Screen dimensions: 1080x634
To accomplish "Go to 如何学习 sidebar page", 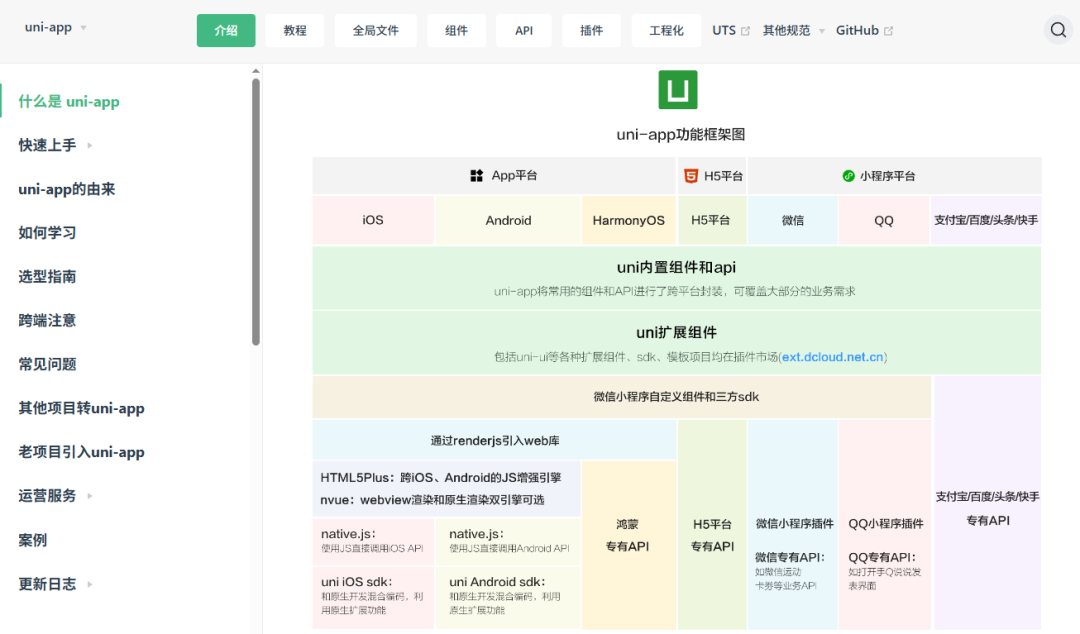I will click(x=48, y=233).
